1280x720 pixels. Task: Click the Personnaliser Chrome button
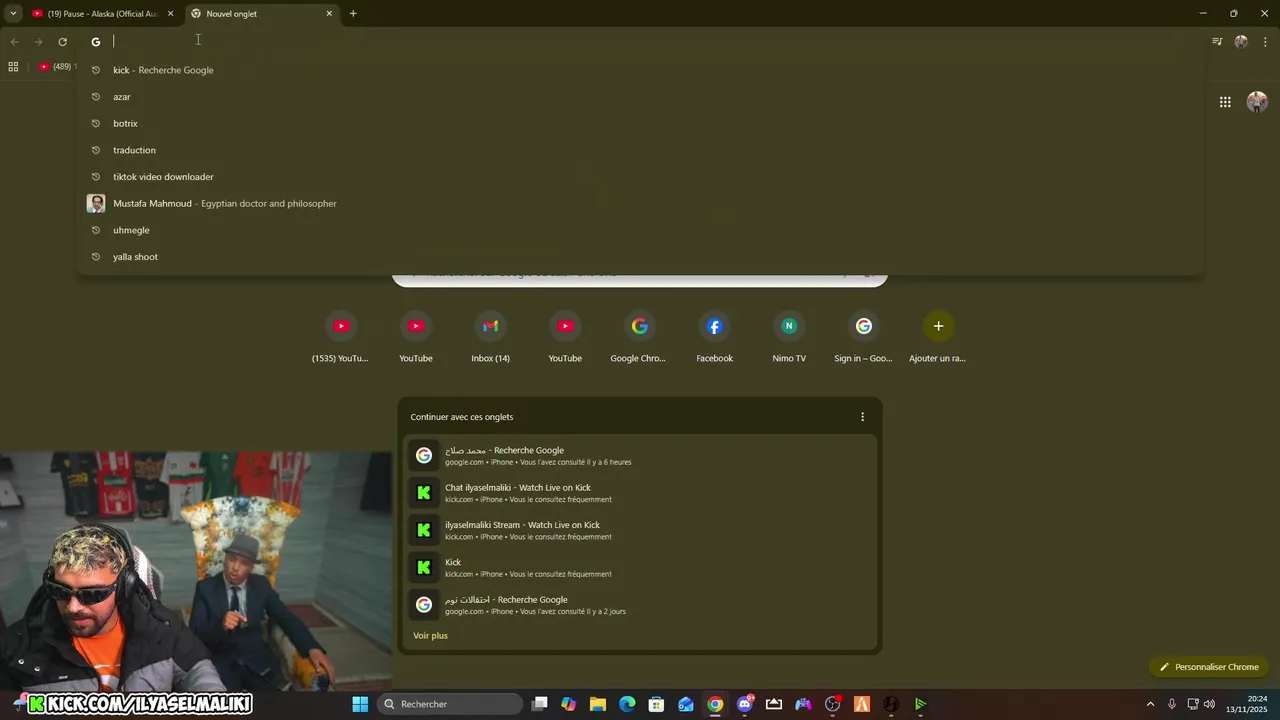pyautogui.click(x=1210, y=667)
